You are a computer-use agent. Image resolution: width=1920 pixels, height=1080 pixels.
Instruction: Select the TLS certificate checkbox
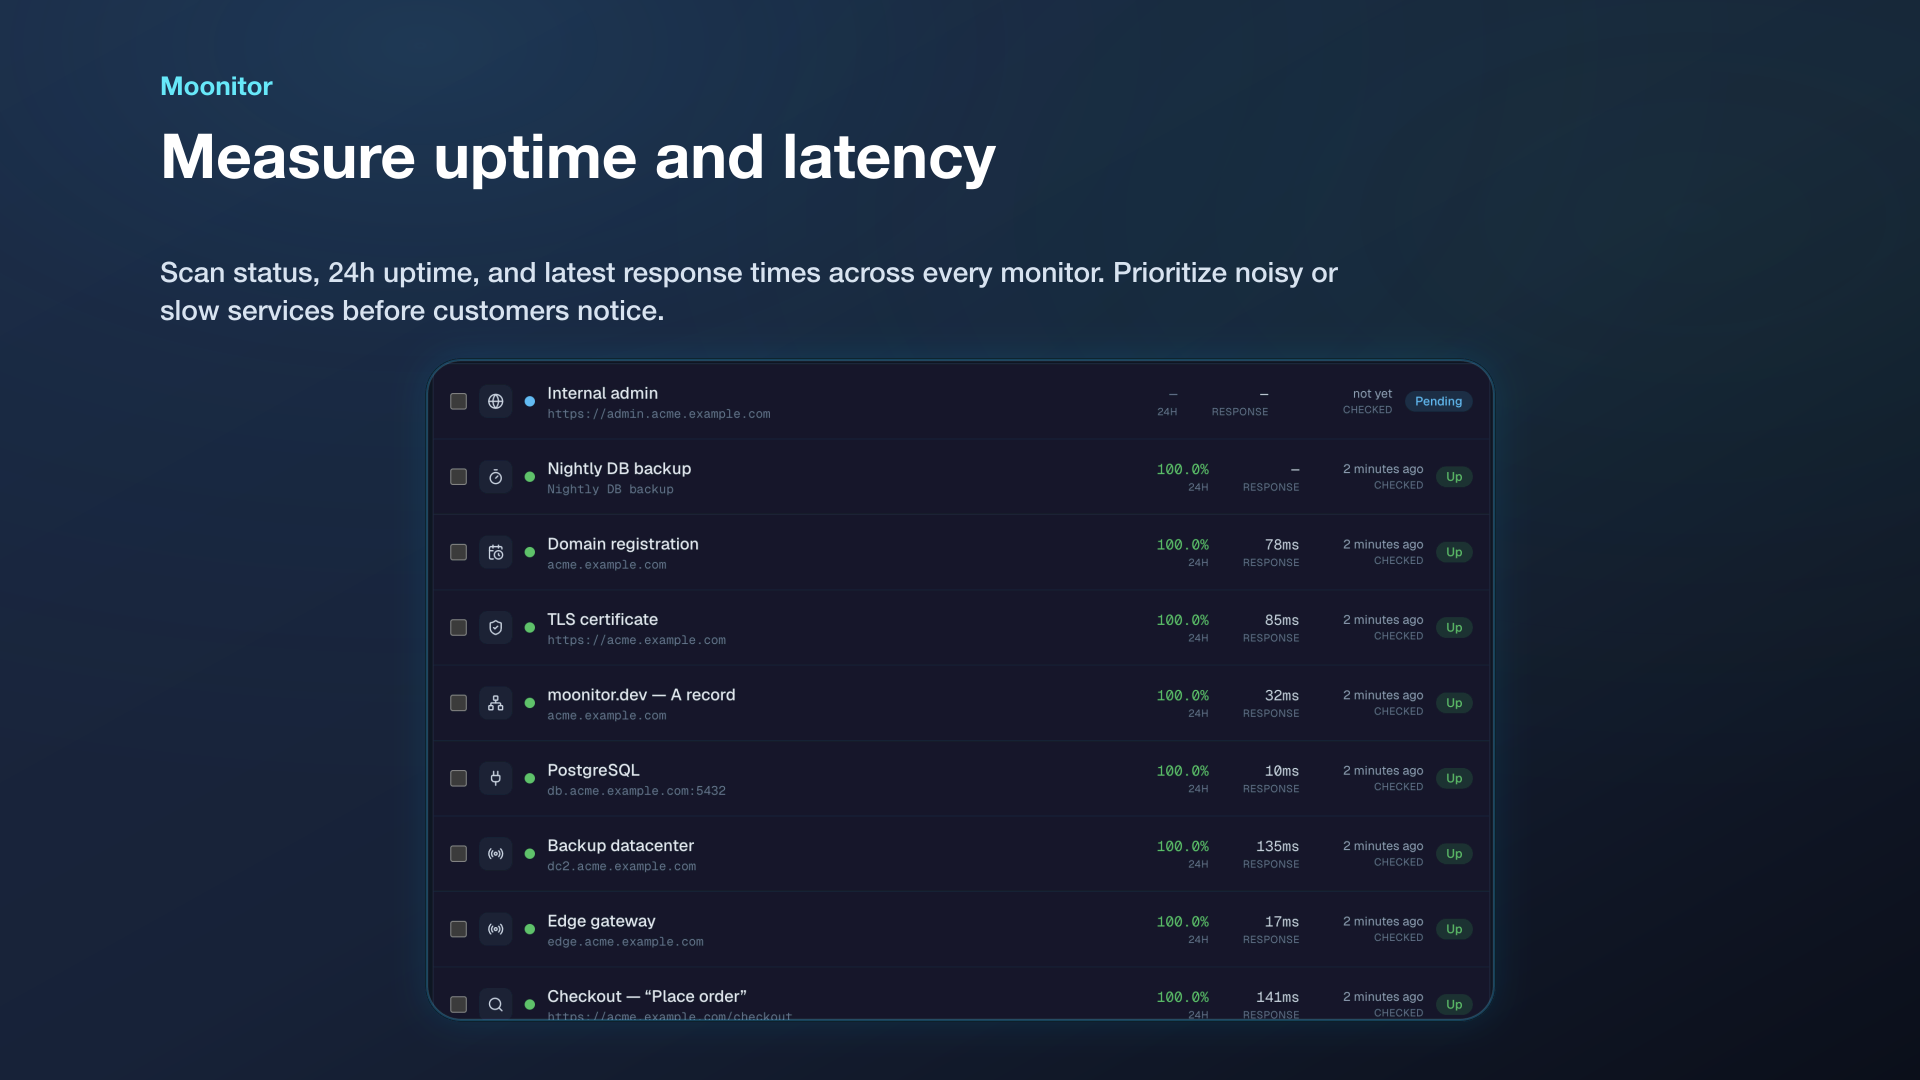(458, 628)
